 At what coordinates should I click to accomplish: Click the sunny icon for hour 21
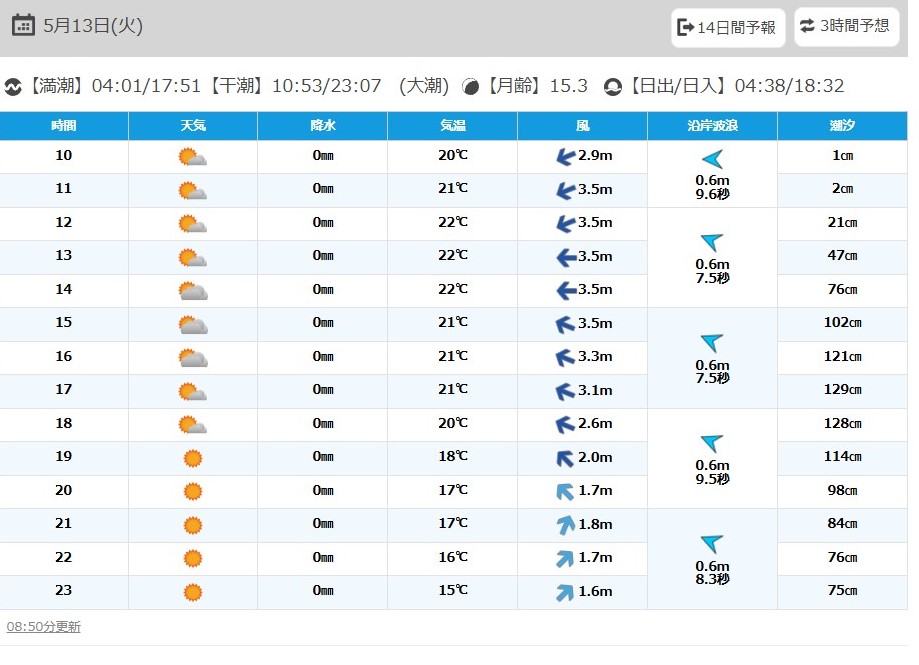[193, 525]
